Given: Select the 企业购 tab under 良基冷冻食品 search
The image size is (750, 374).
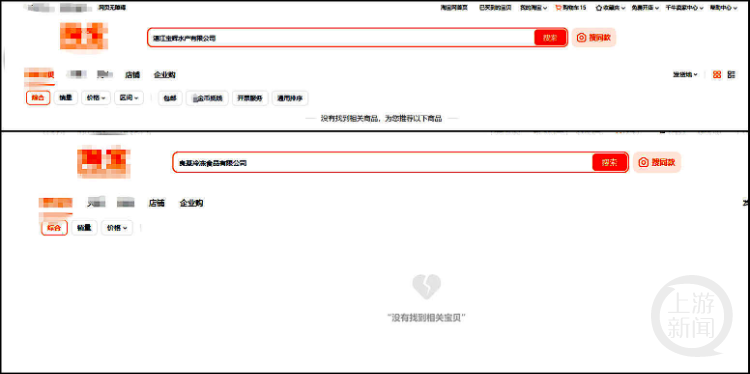Looking at the screenshot, I should pyautogui.click(x=191, y=203).
